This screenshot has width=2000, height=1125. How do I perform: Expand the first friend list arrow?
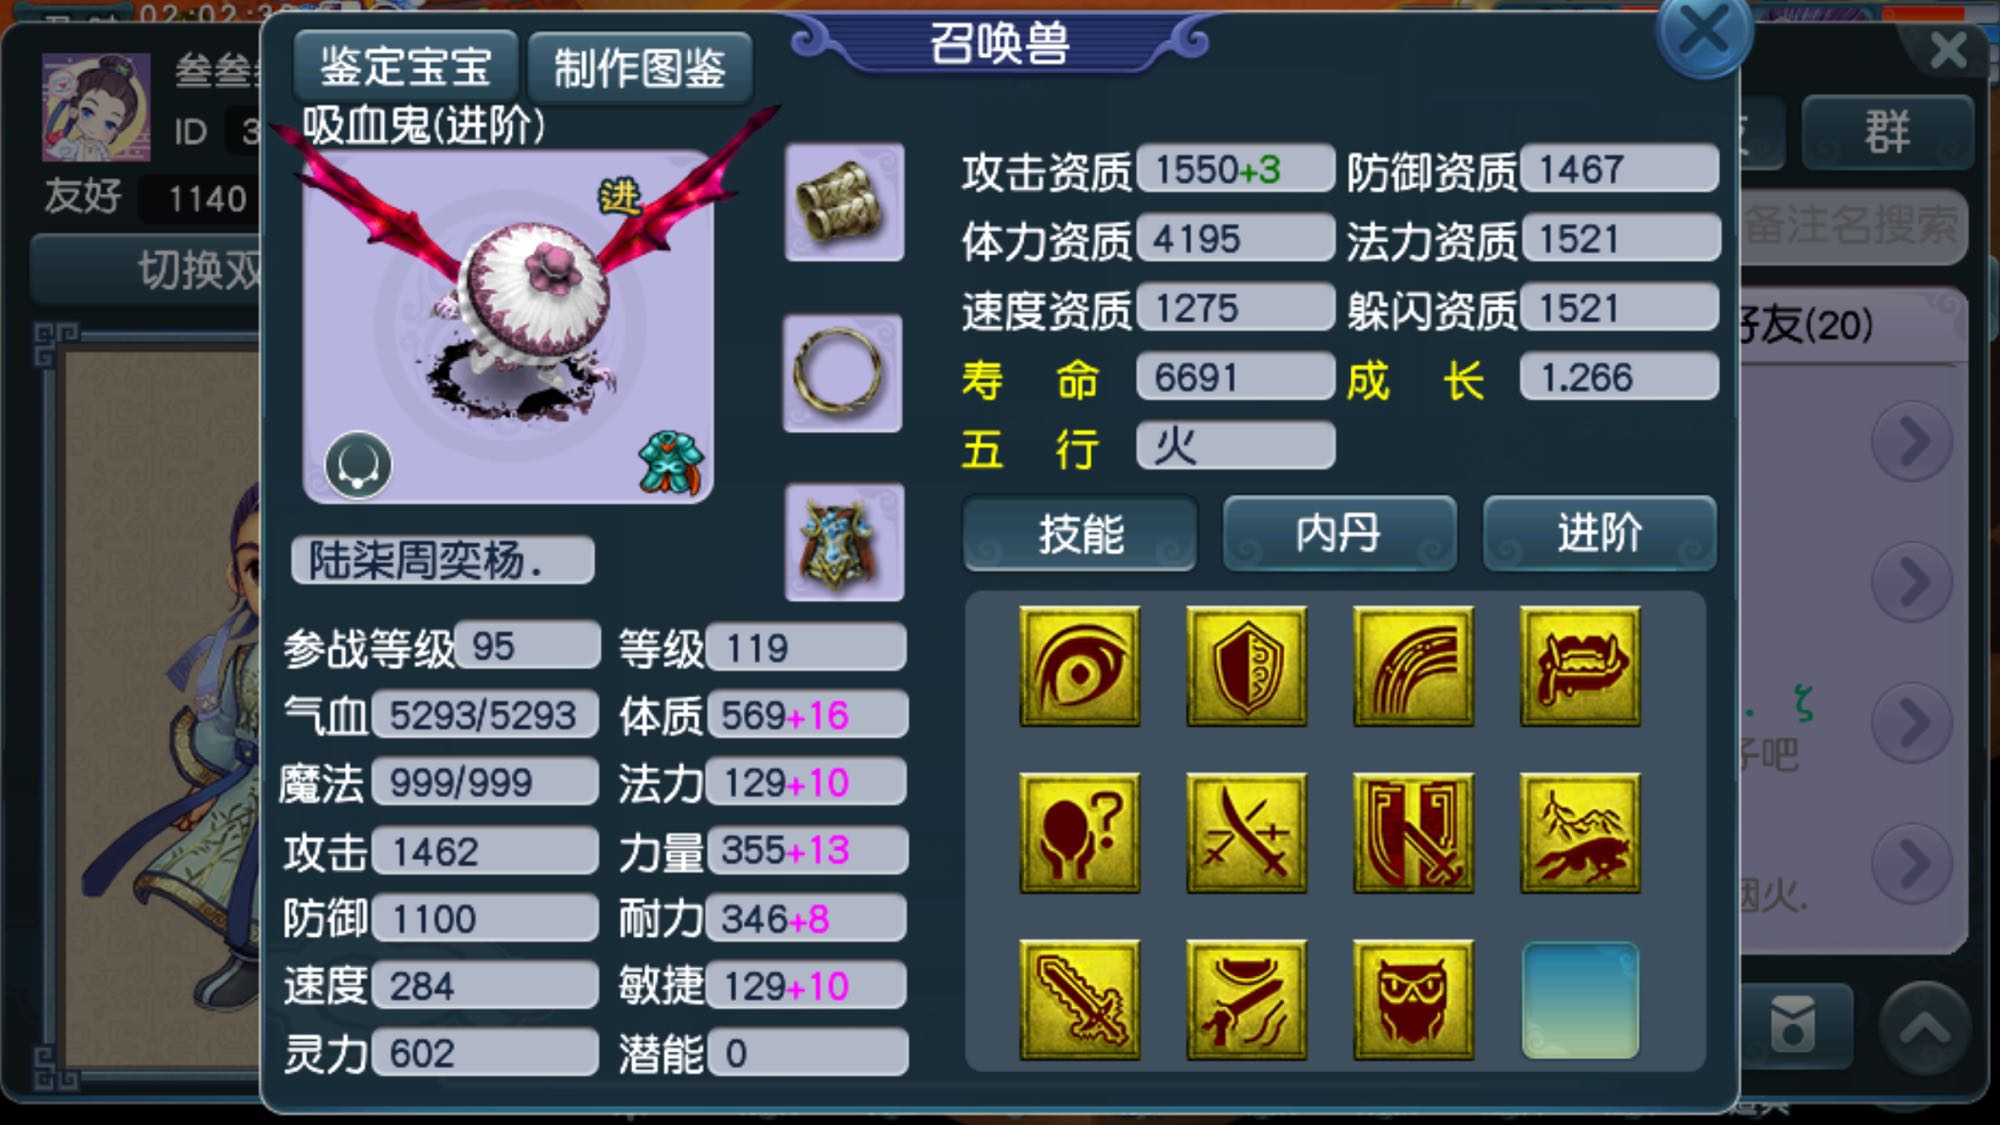tap(1911, 440)
